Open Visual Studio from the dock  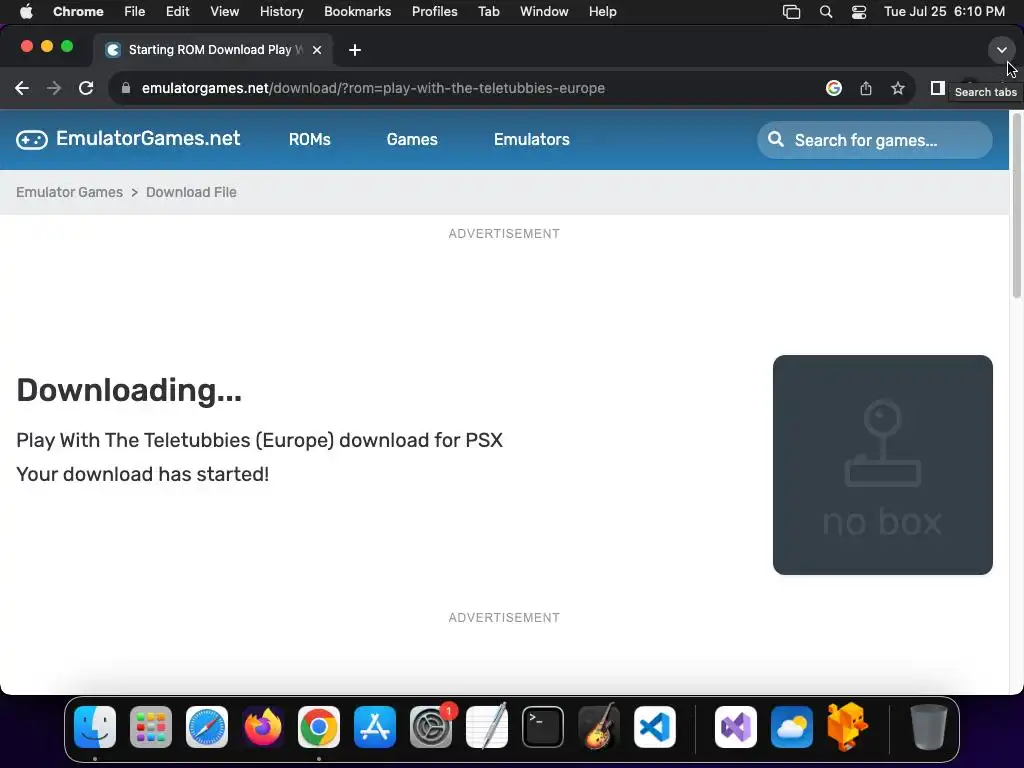coord(736,727)
